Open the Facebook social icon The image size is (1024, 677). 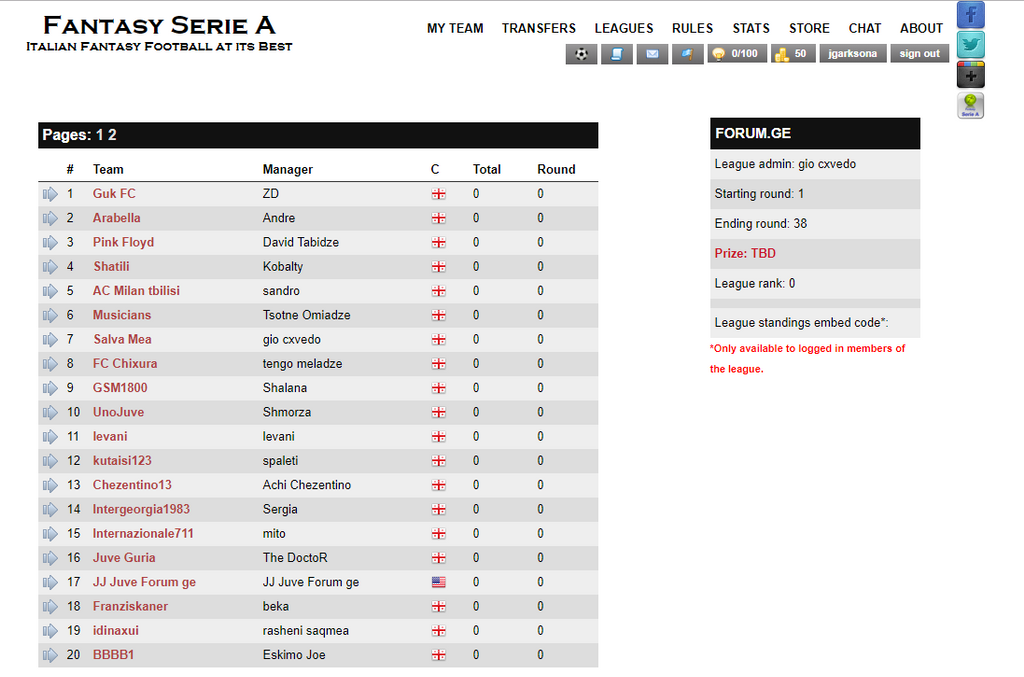pos(970,15)
